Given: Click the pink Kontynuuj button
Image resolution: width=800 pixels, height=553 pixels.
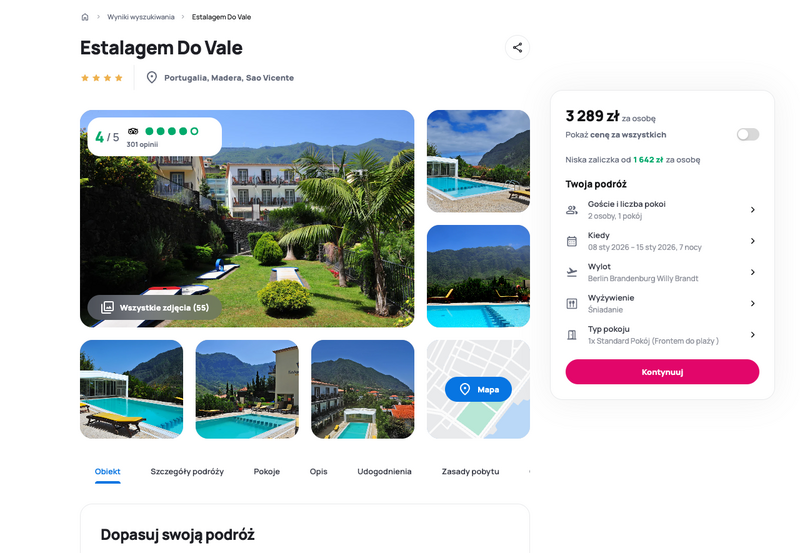Looking at the screenshot, I should pyautogui.click(x=662, y=372).
